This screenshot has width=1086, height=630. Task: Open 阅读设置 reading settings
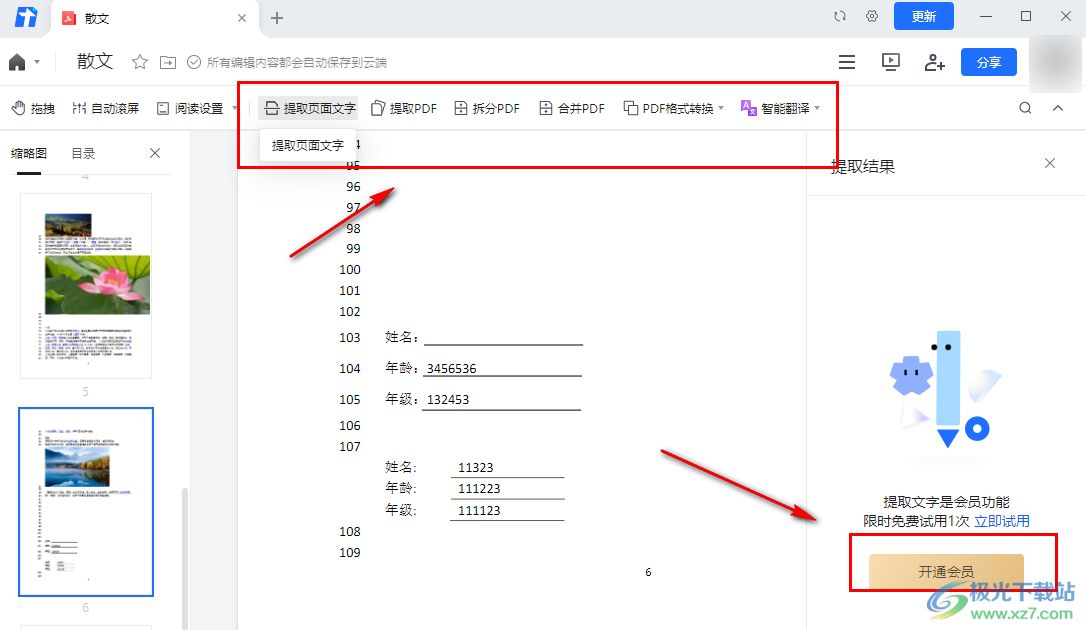[x=190, y=108]
